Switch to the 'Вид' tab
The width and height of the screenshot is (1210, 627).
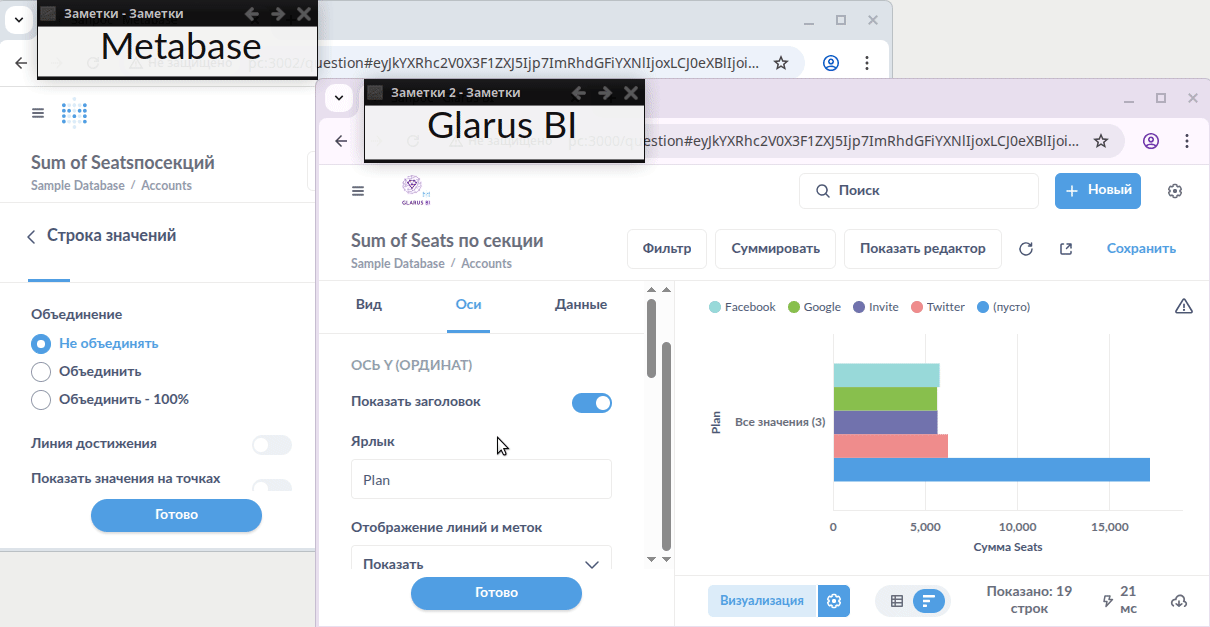tap(369, 305)
